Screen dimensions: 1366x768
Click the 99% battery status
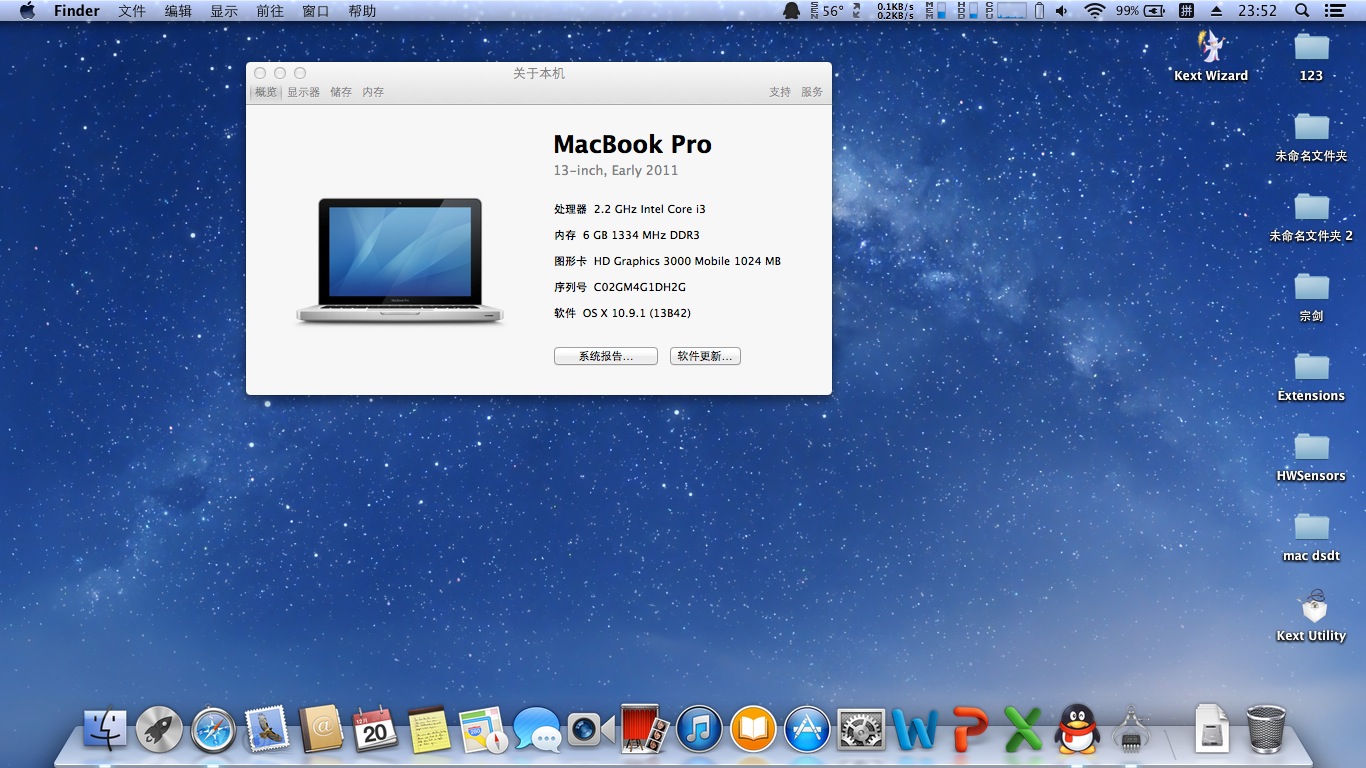click(x=1140, y=11)
